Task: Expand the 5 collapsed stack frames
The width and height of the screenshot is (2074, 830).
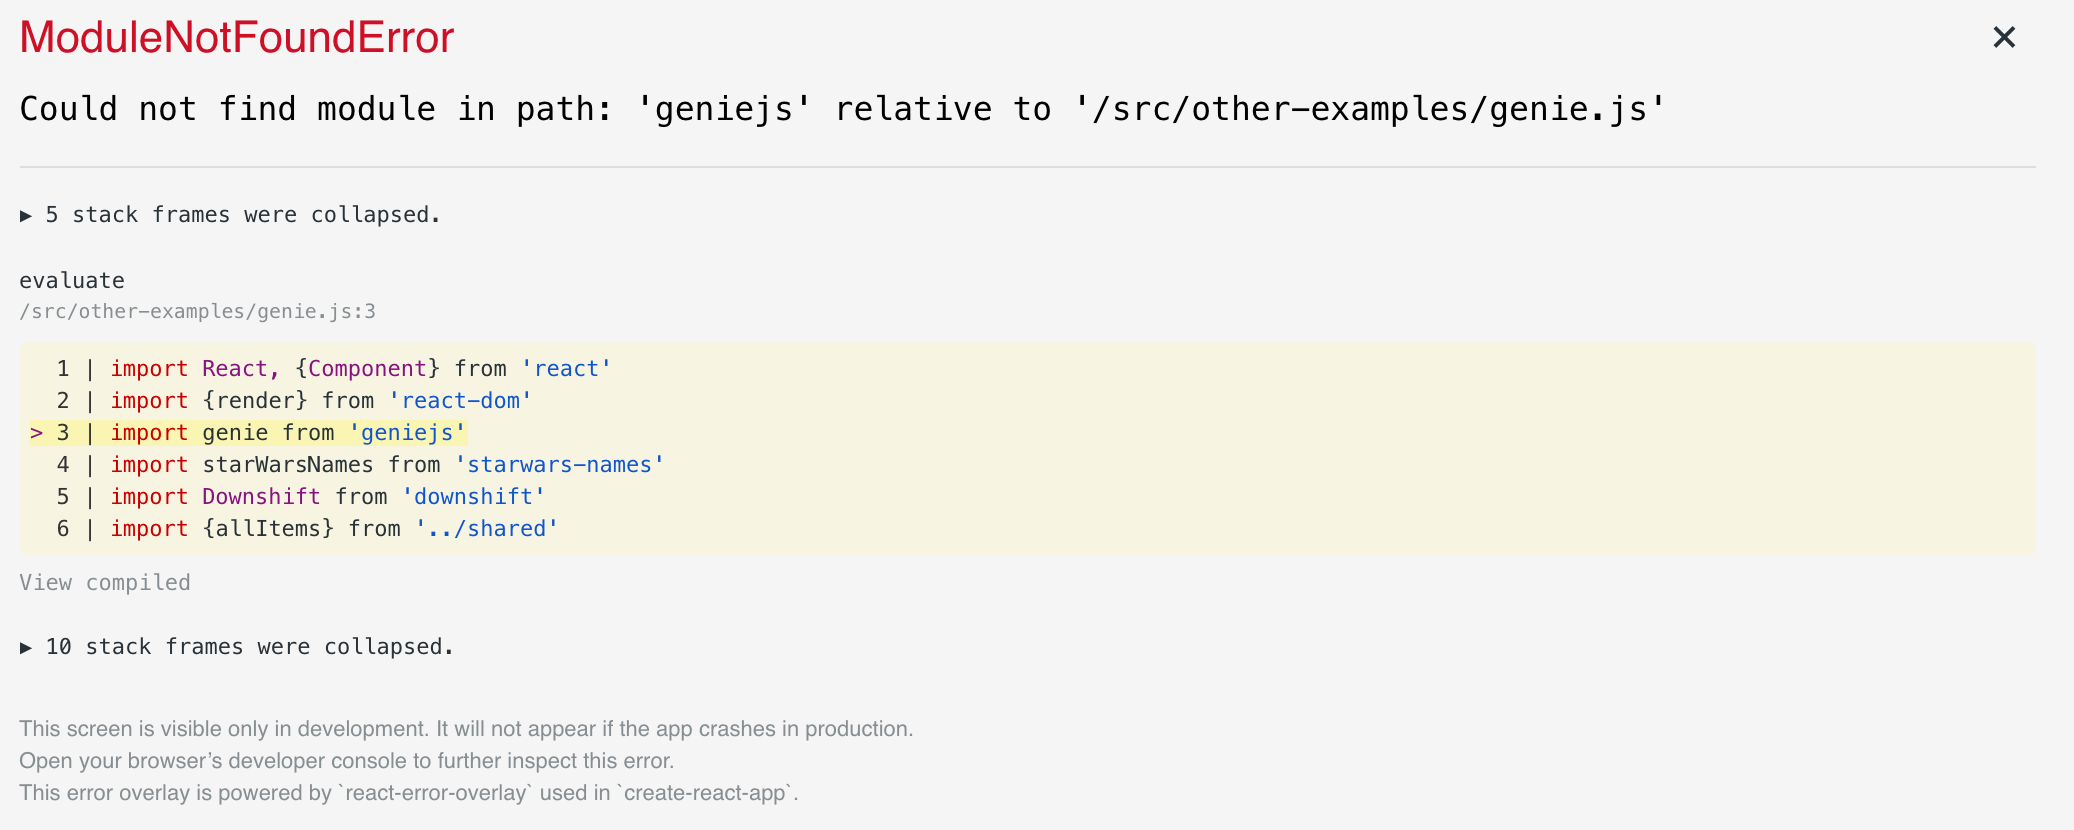Action: point(230,214)
